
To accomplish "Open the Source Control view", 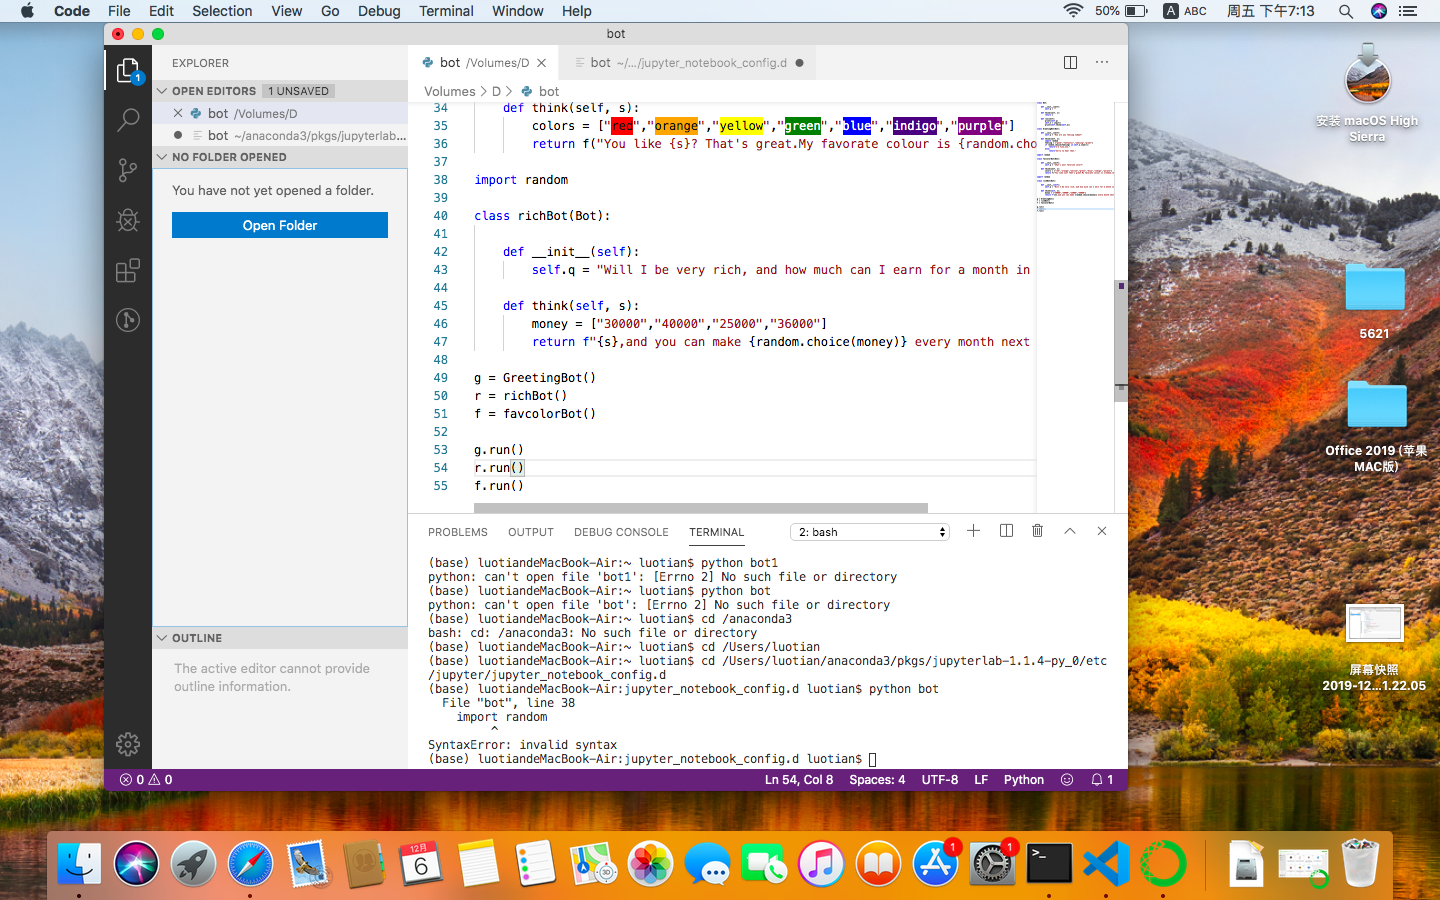I will tap(128, 170).
